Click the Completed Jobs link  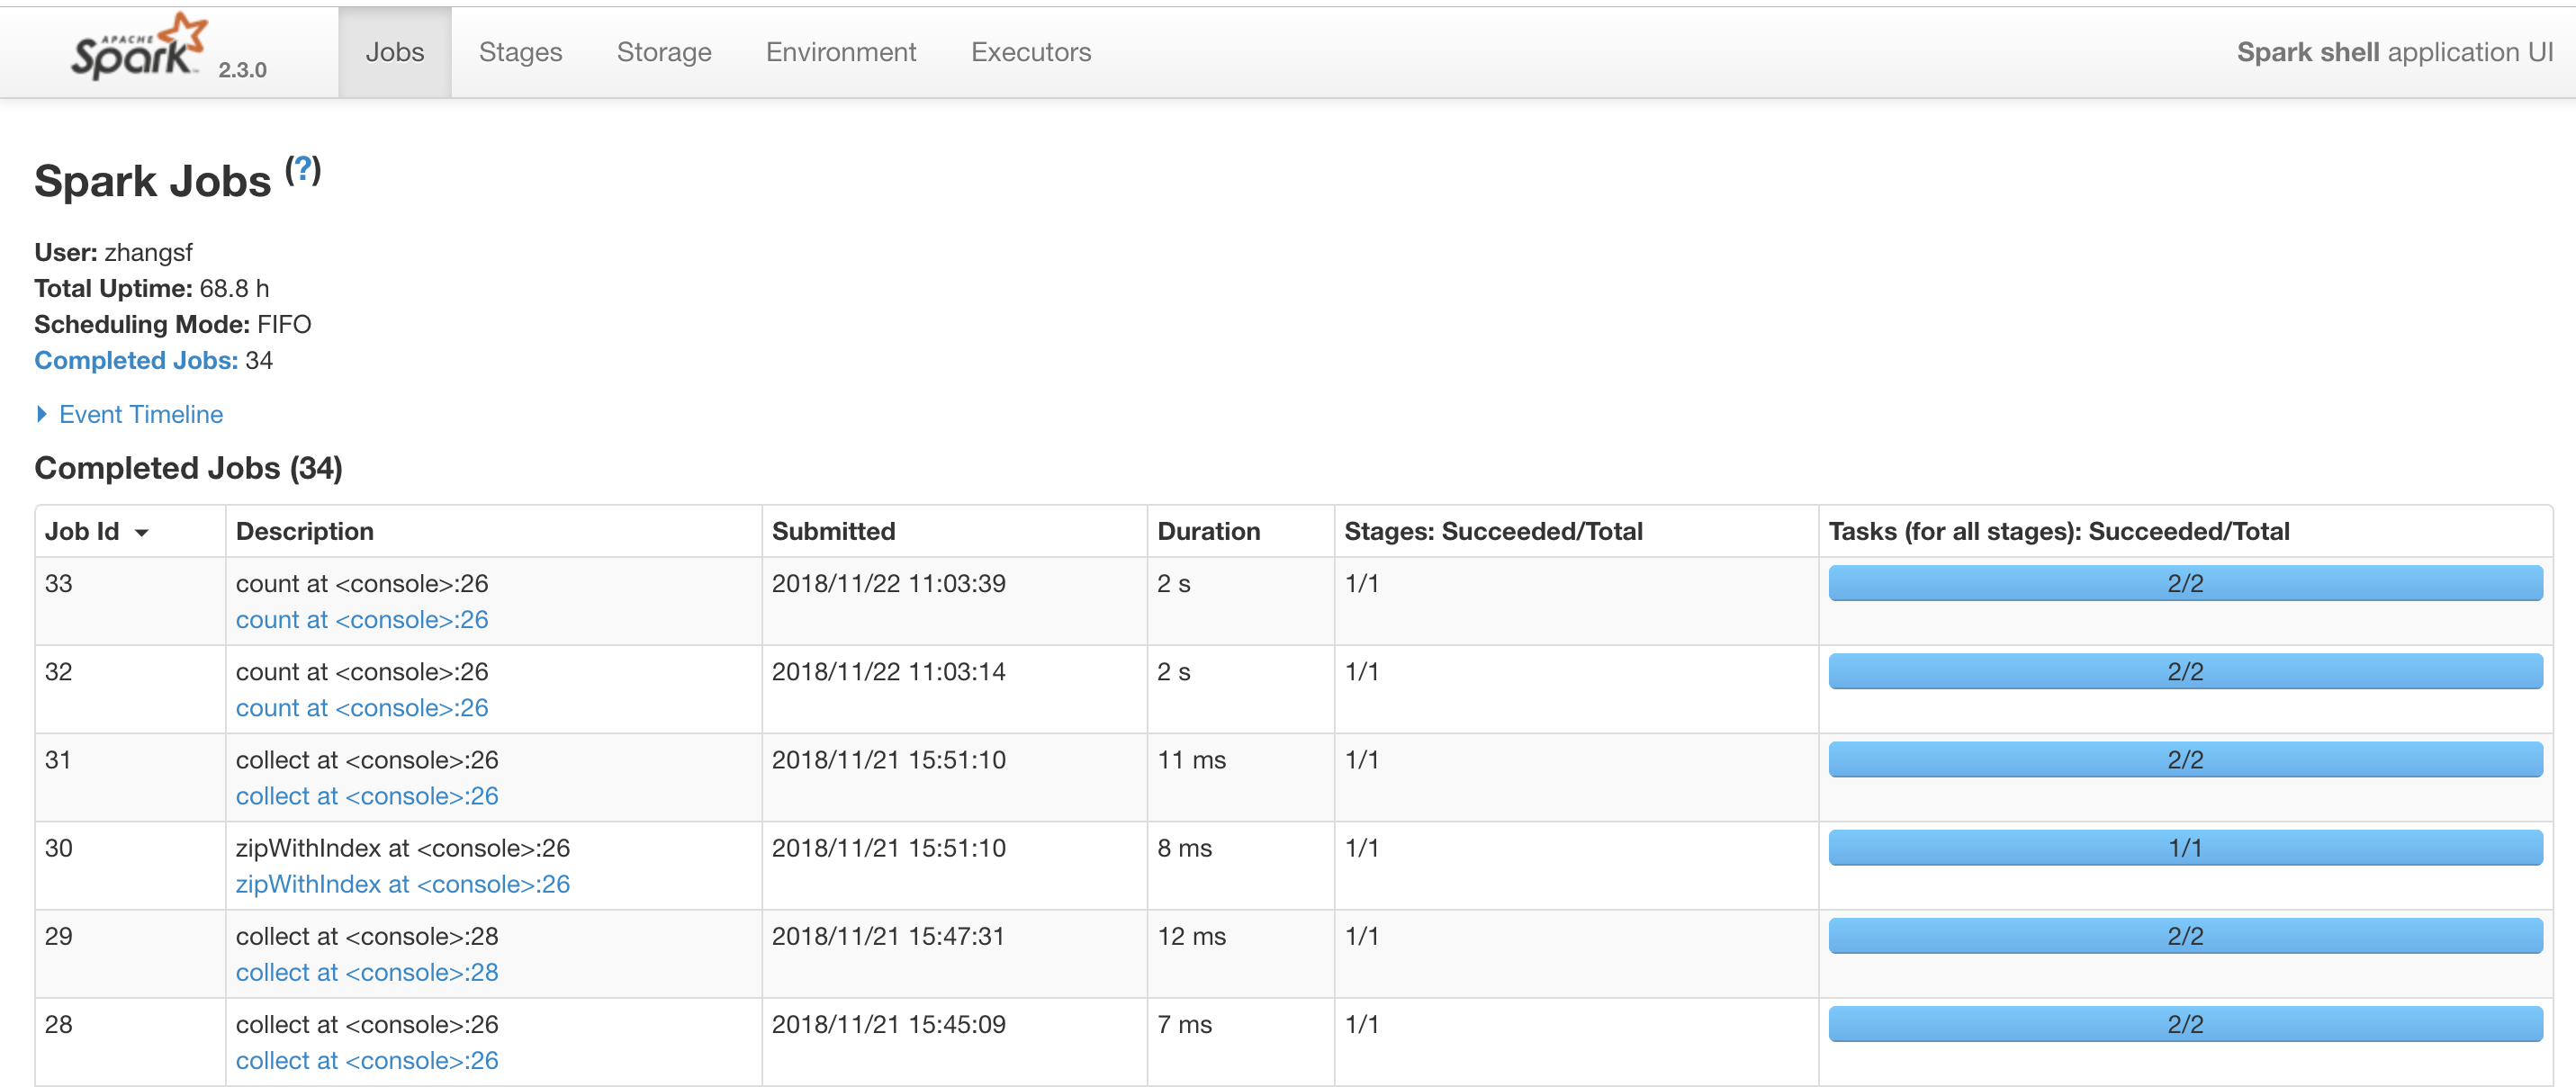point(136,360)
